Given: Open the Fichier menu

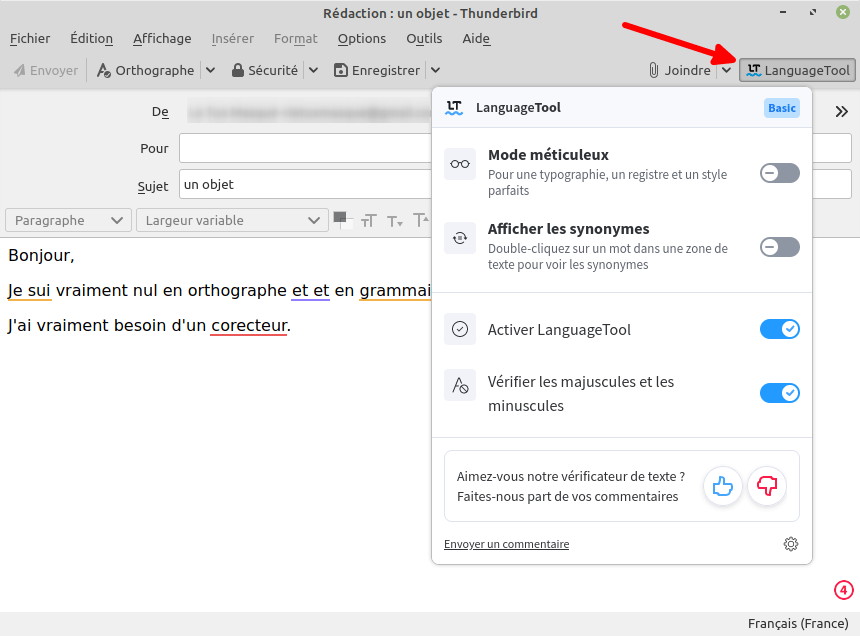Looking at the screenshot, I should tap(30, 38).
